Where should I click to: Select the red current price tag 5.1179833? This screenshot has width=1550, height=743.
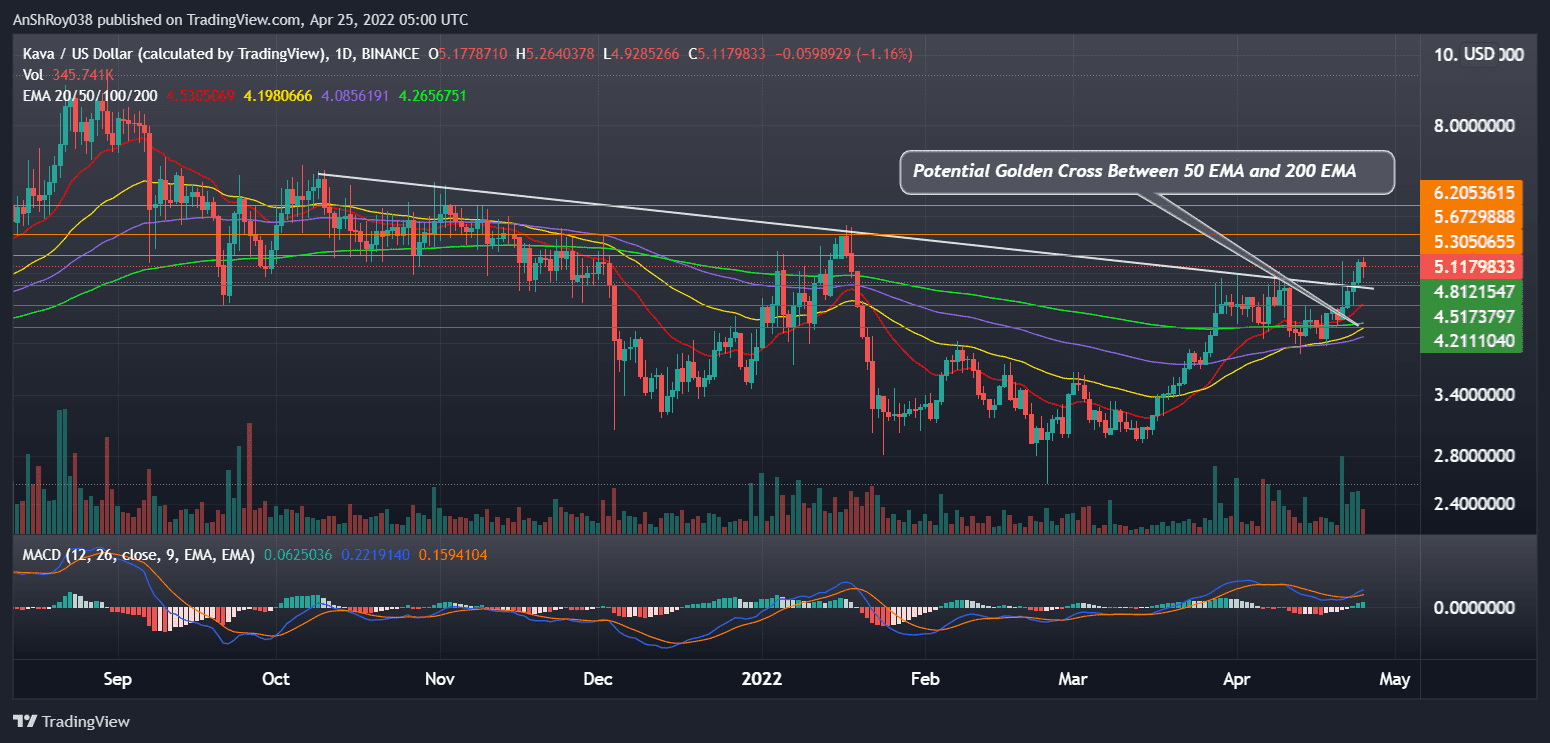tap(1470, 267)
